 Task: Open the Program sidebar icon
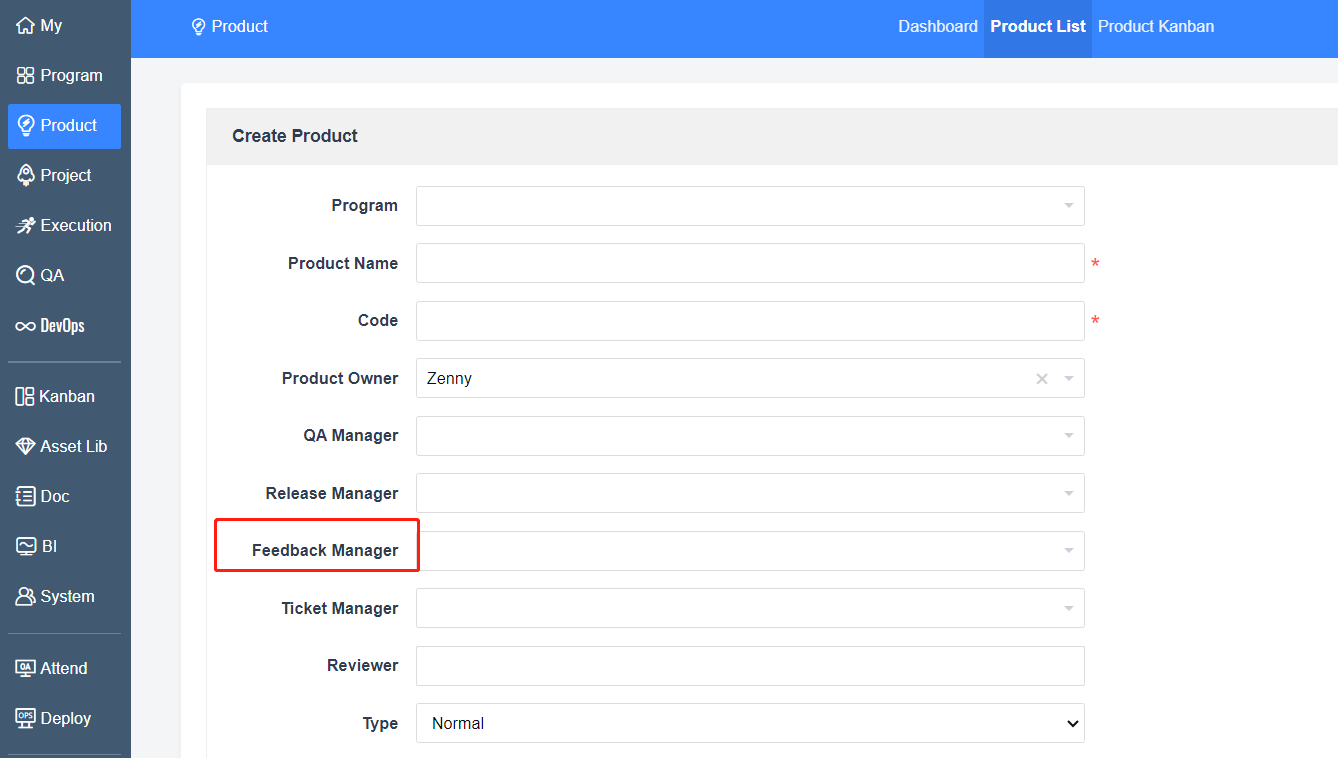[x=26, y=76]
